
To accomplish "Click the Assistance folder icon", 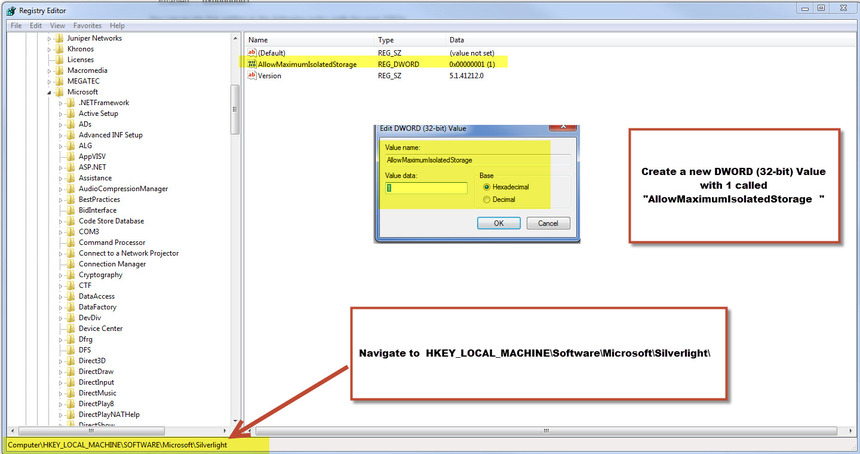I will click(71, 178).
